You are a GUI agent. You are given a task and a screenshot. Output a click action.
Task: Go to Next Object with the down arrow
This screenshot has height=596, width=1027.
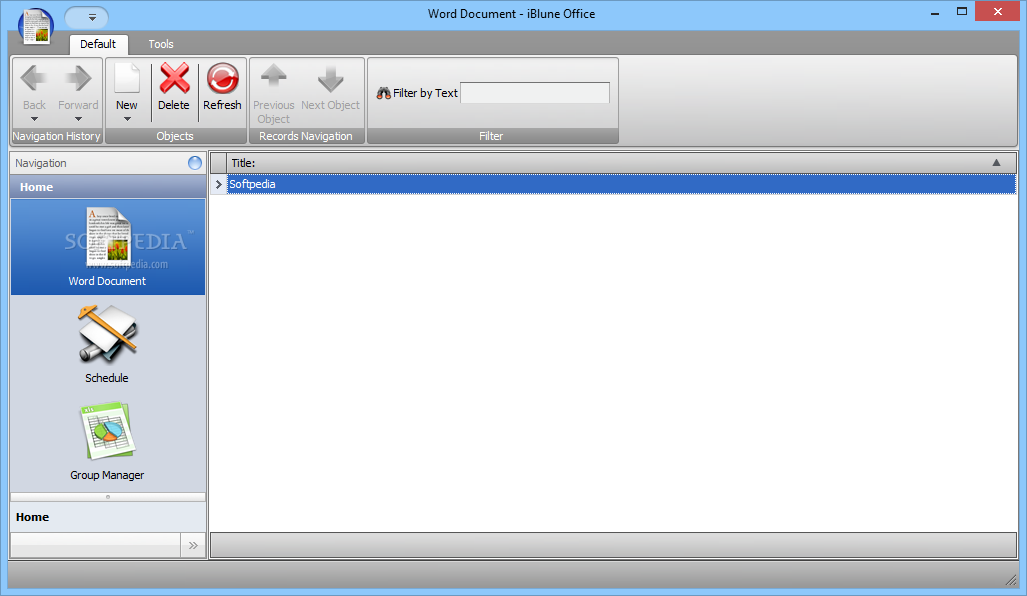331,78
